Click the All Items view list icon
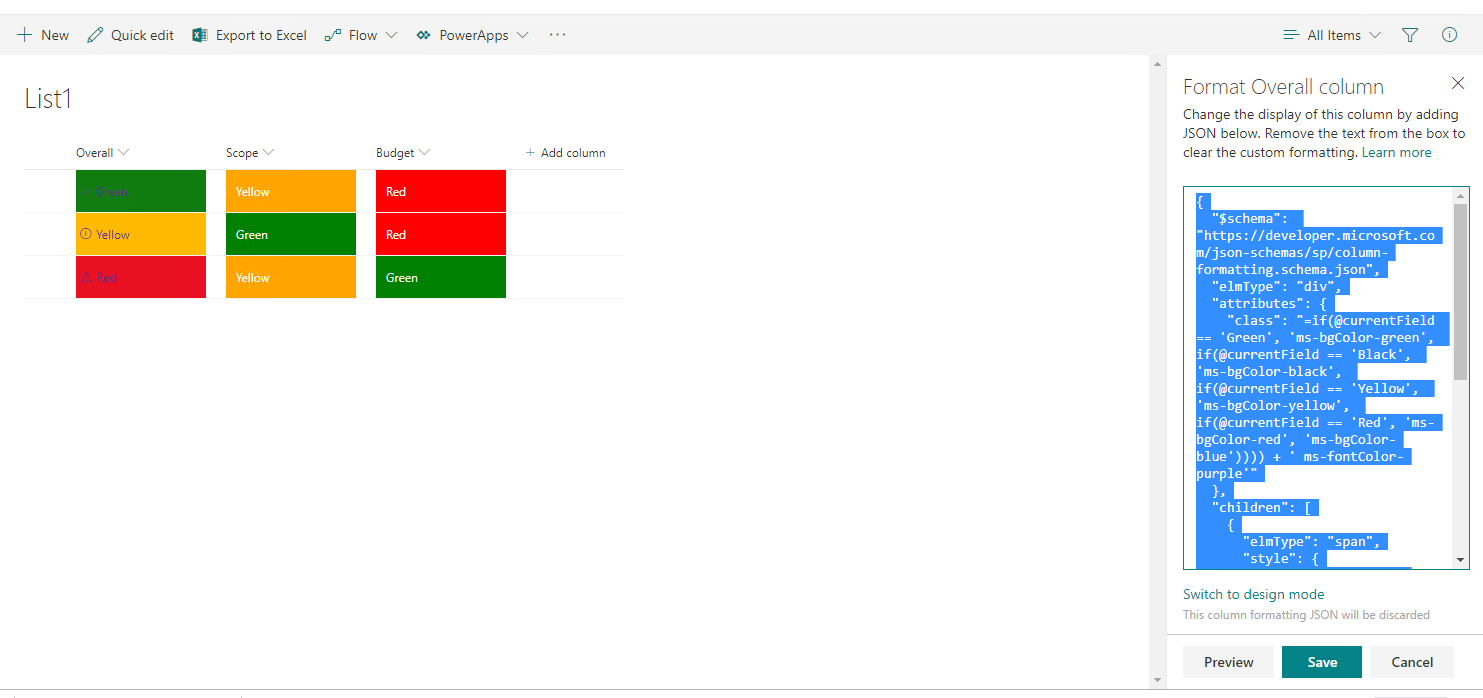This screenshot has height=698, width=1483. point(1291,35)
